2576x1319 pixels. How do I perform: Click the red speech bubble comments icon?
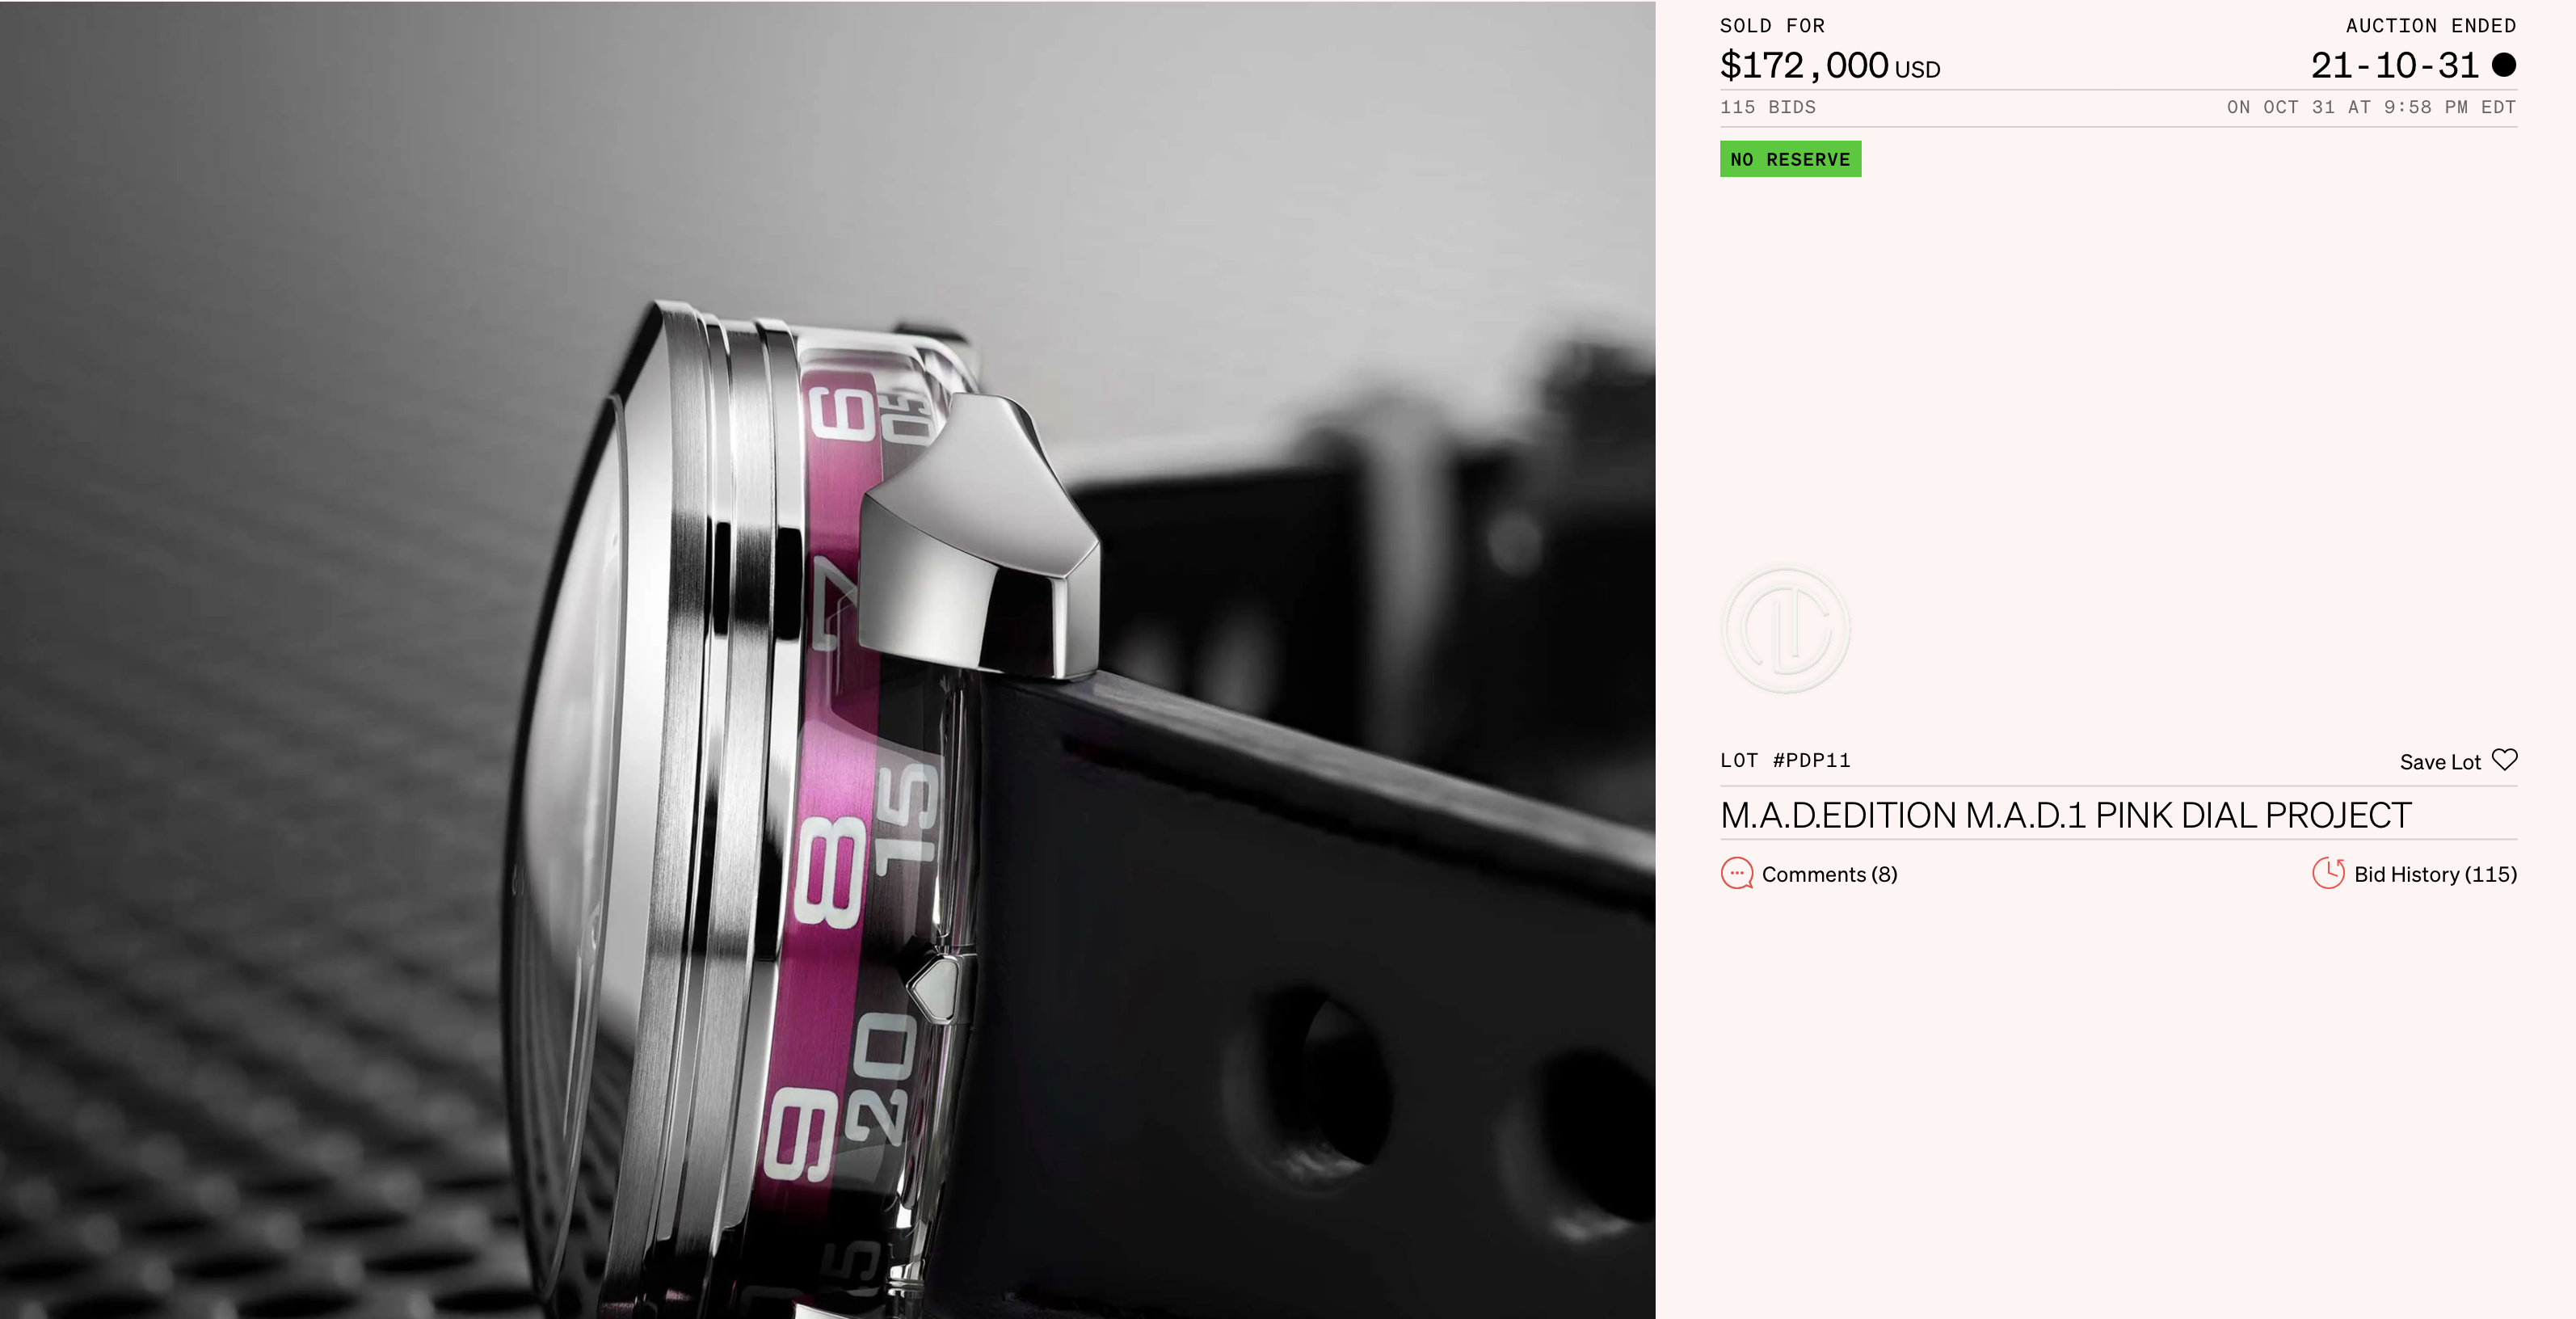[x=1737, y=873]
